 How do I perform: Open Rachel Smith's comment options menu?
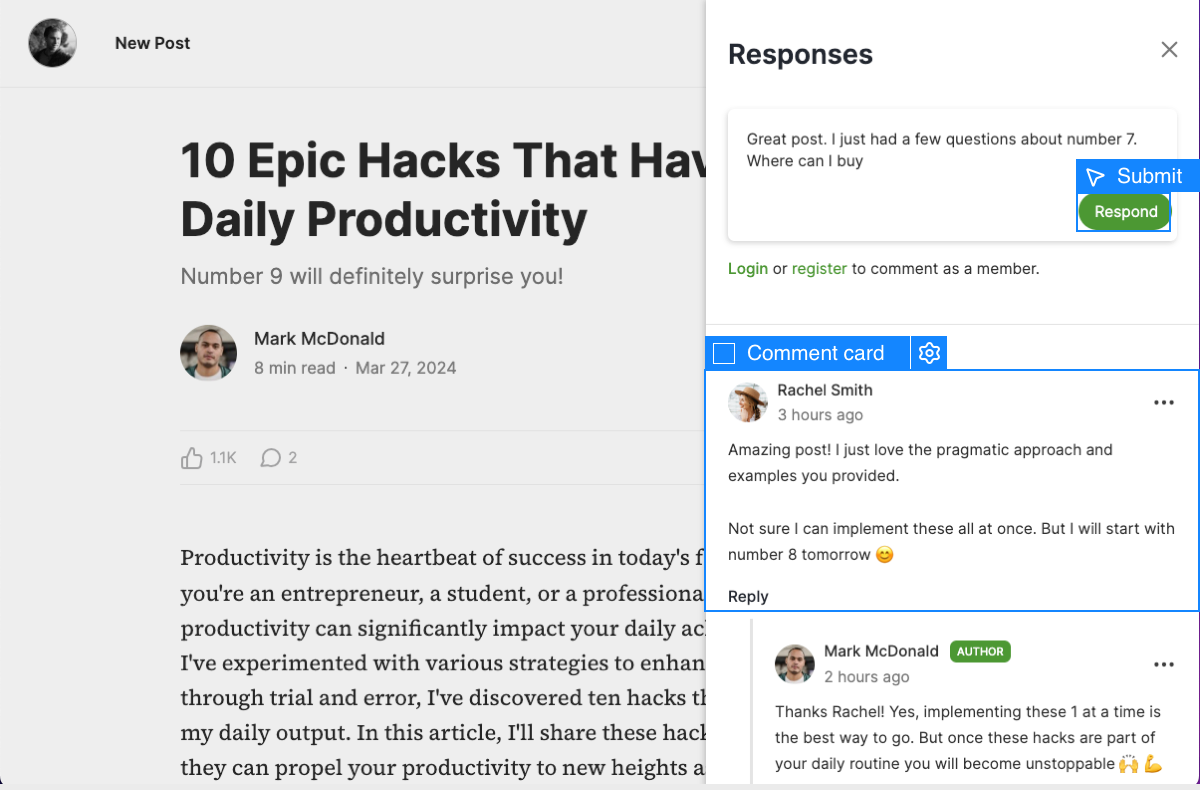[x=1163, y=403]
